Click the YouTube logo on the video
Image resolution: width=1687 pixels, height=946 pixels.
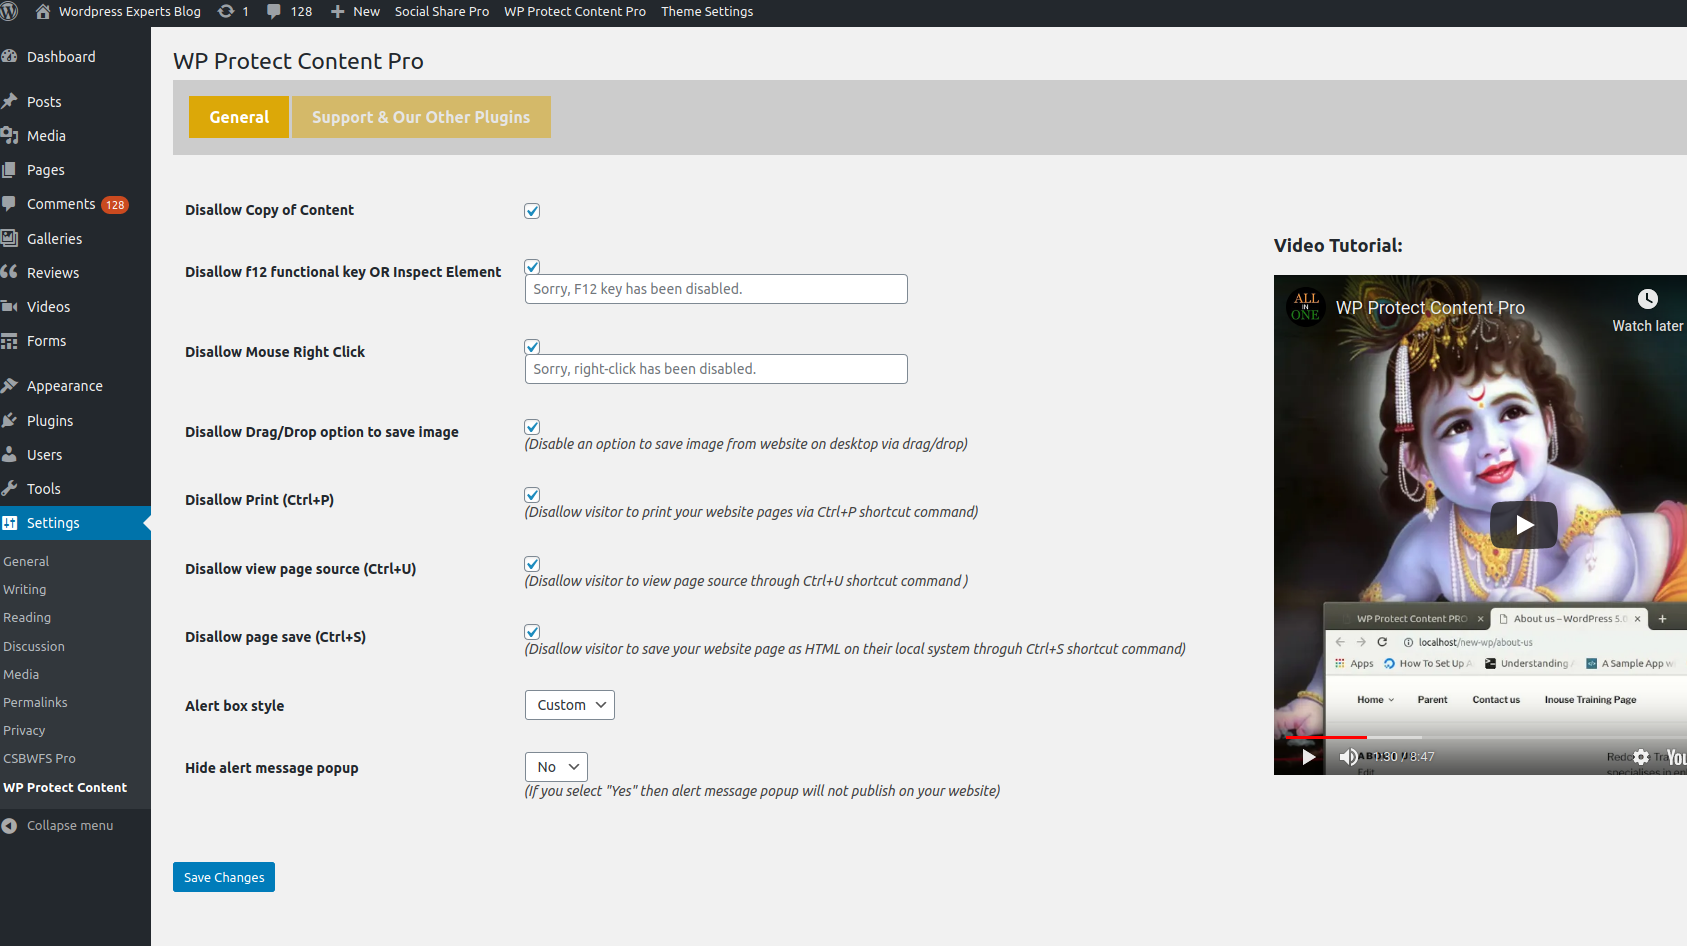pyautogui.click(x=1676, y=757)
